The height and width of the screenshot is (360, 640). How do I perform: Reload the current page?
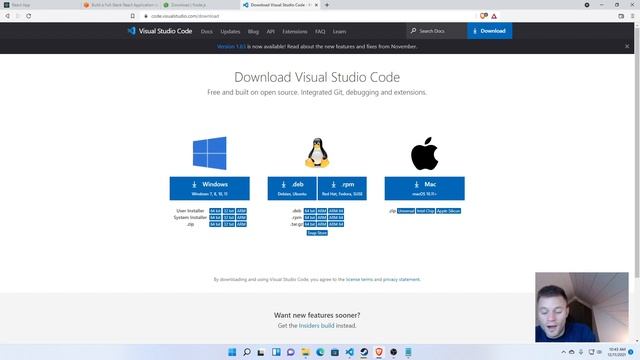pos(29,16)
